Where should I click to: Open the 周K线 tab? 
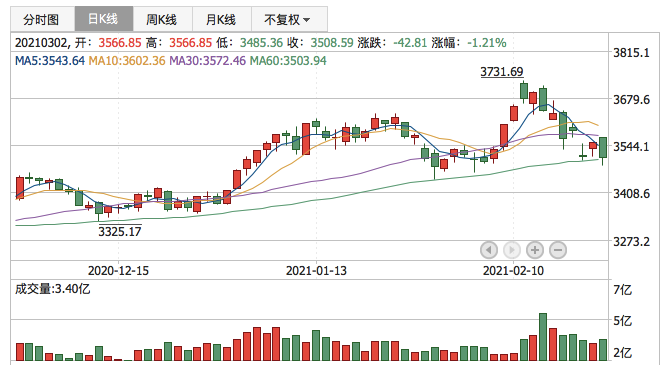click(162, 19)
